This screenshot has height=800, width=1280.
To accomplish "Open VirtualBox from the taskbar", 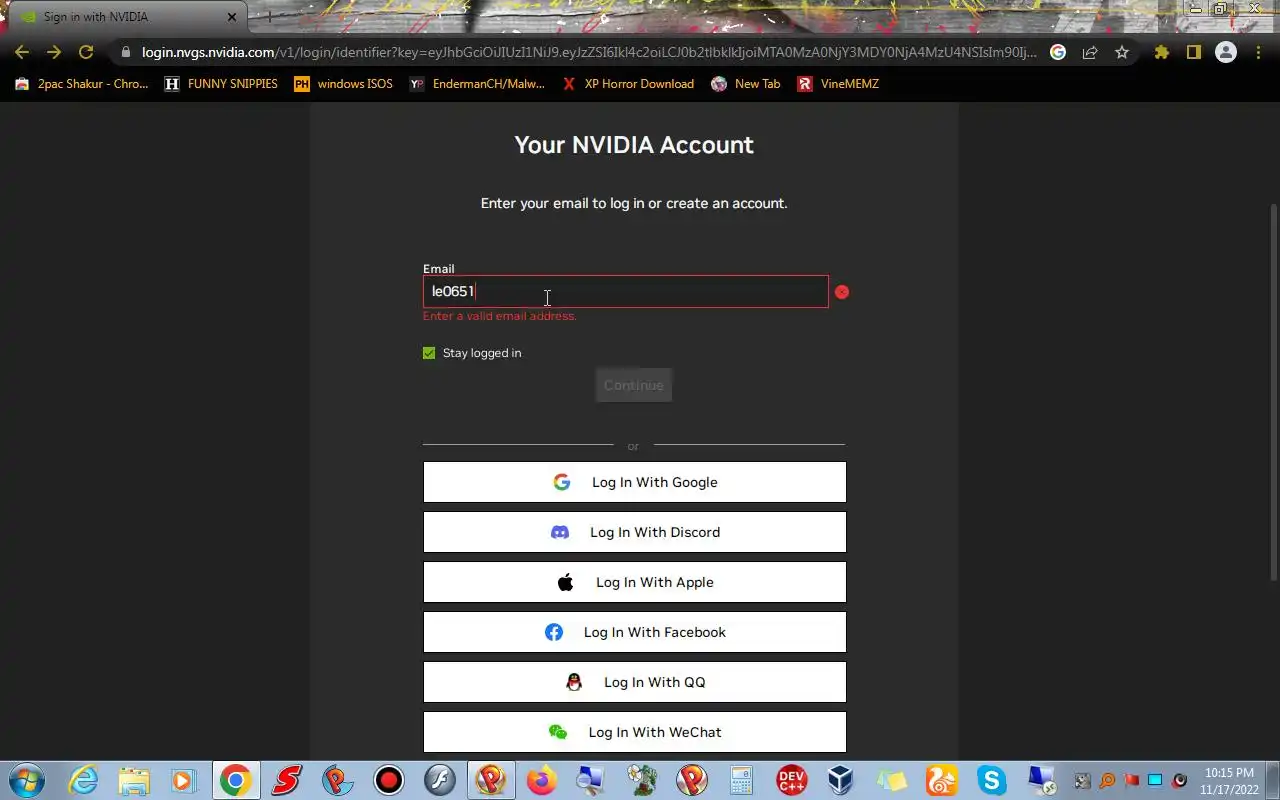I will click(x=841, y=780).
